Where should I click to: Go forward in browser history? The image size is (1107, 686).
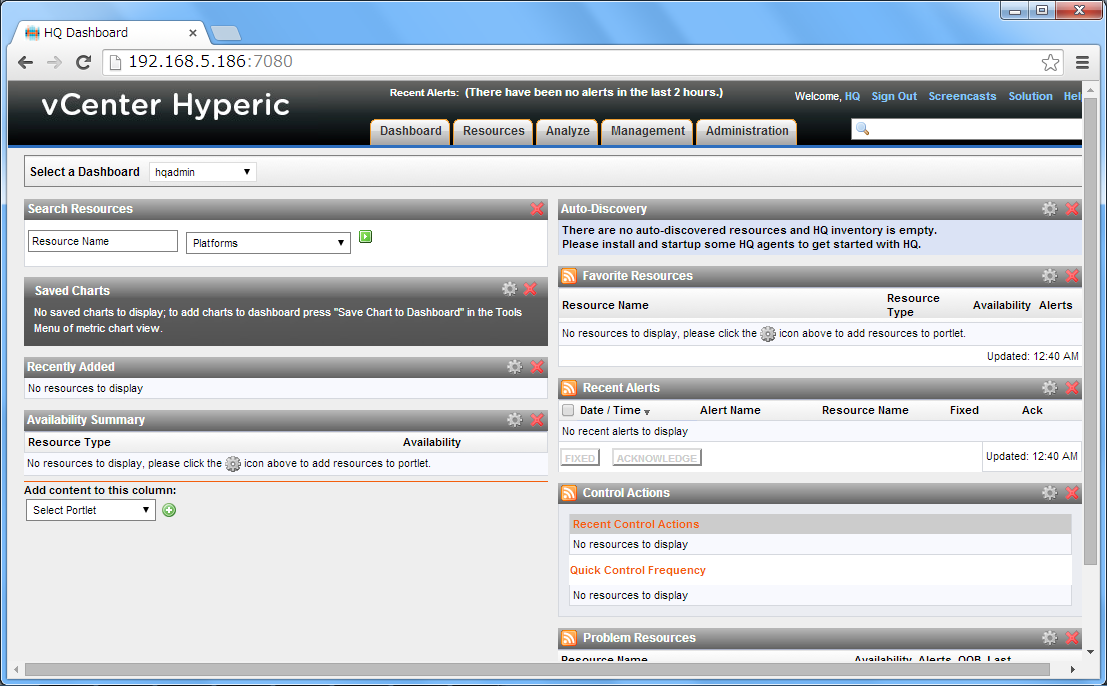click(x=54, y=62)
